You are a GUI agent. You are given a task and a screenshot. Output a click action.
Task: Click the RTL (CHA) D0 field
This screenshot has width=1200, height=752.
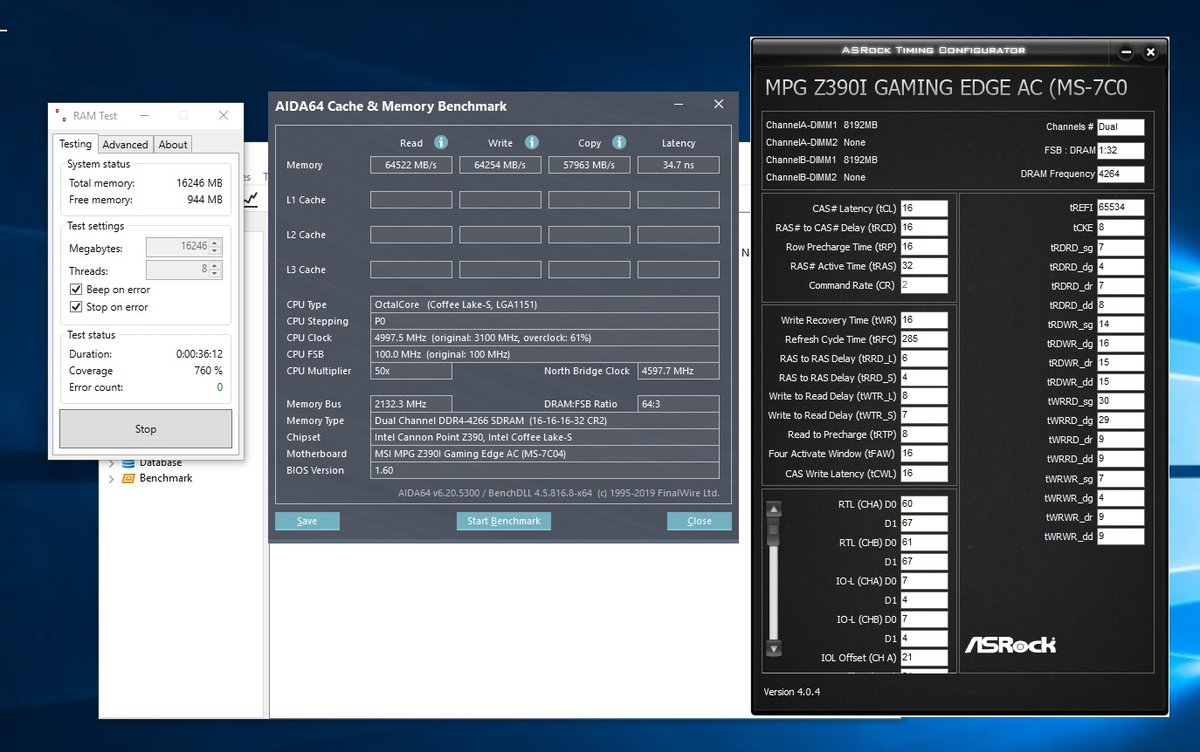[924, 504]
